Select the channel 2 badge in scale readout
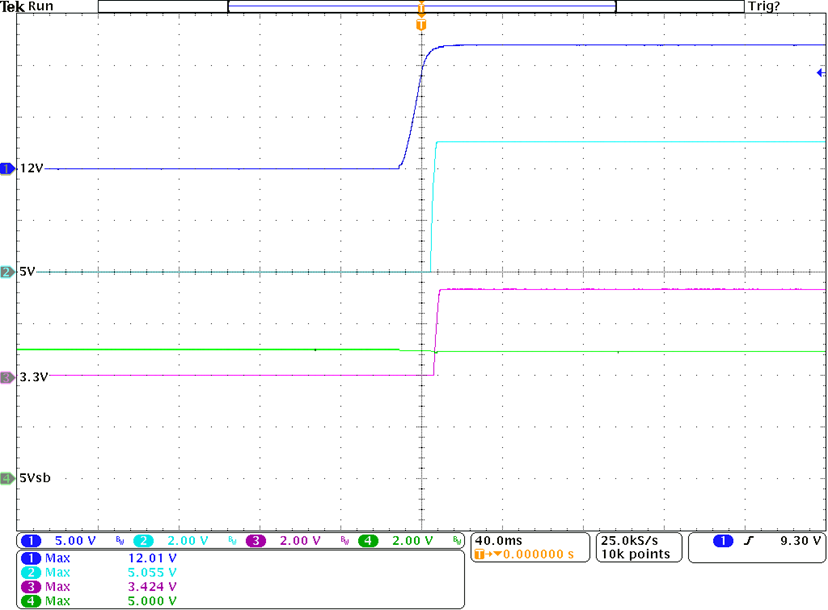This screenshot has width=828, height=610. (x=143, y=541)
